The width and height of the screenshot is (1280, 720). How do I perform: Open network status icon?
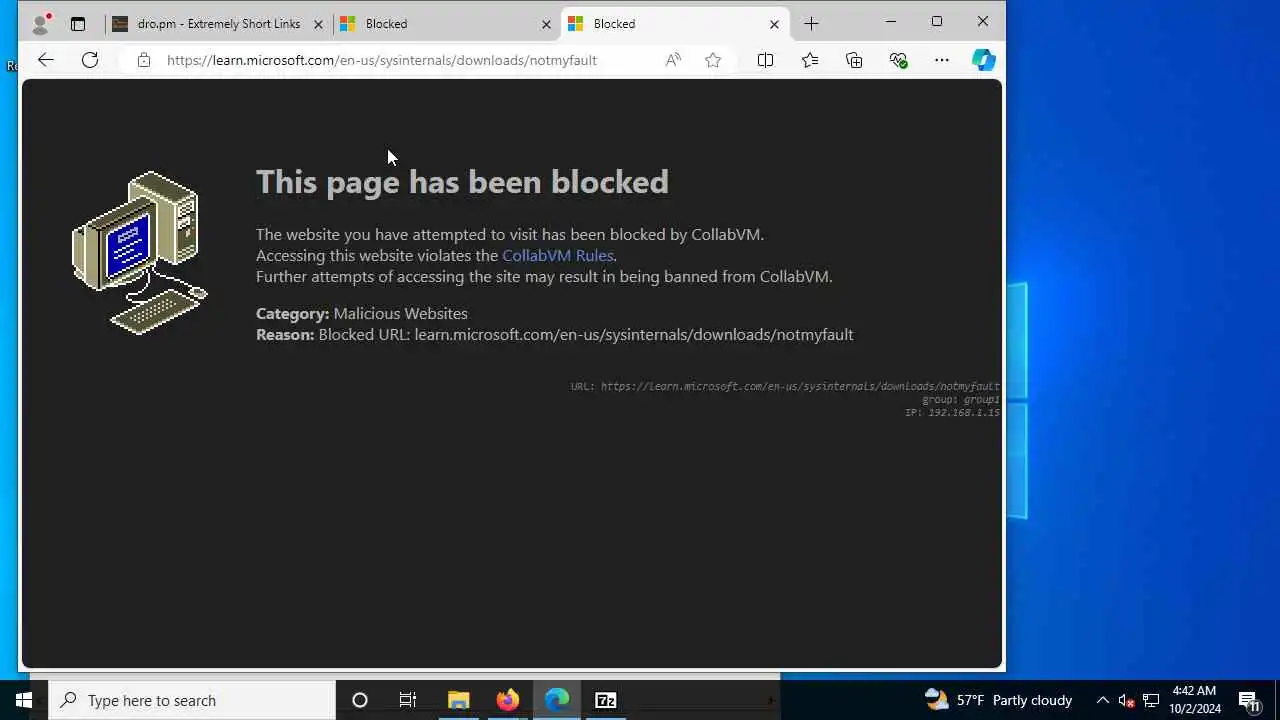(1151, 700)
